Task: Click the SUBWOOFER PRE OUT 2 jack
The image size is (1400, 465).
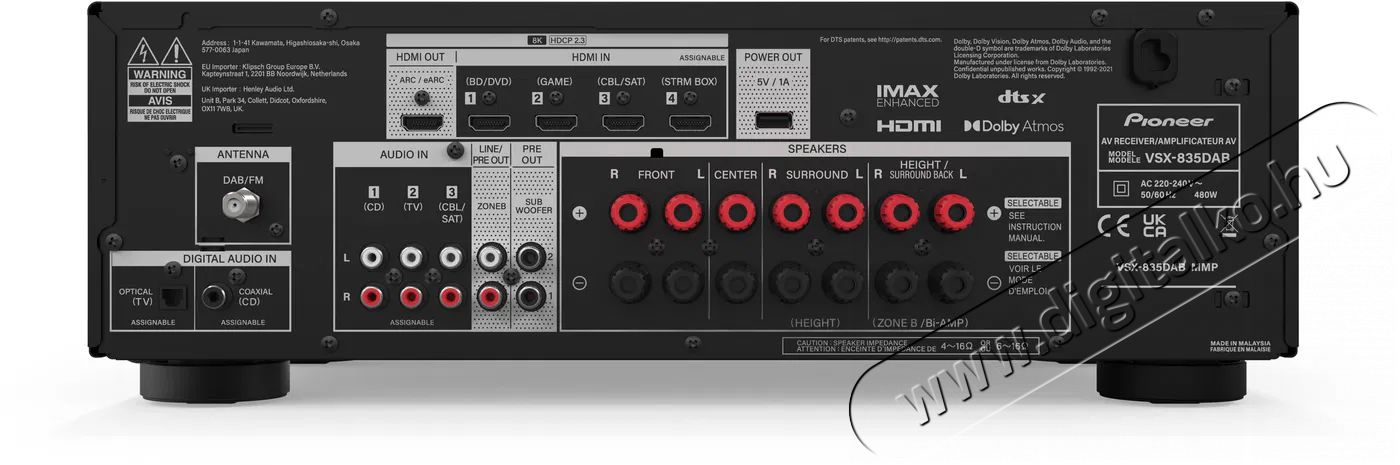Action: pyautogui.click(x=526, y=258)
